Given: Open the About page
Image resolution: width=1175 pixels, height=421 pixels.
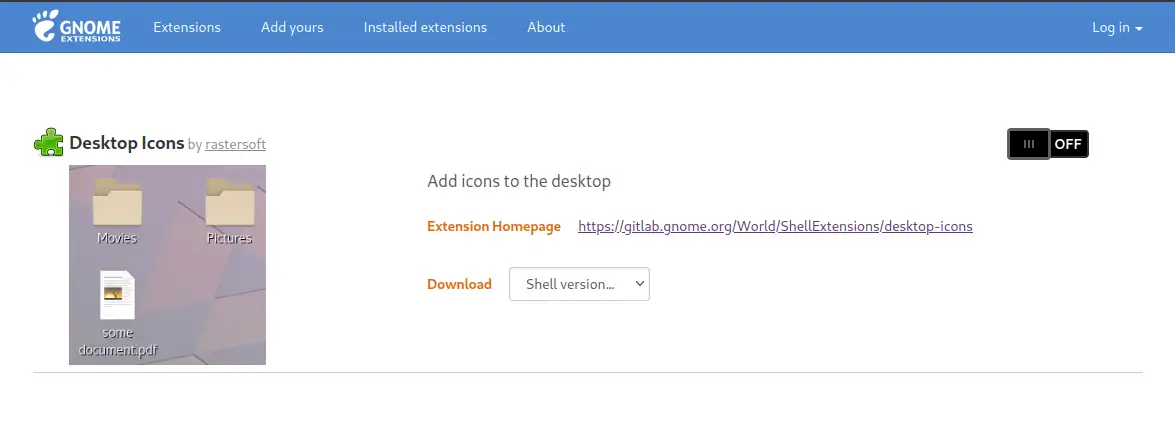Looking at the screenshot, I should pyautogui.click(x=546, y=27).
